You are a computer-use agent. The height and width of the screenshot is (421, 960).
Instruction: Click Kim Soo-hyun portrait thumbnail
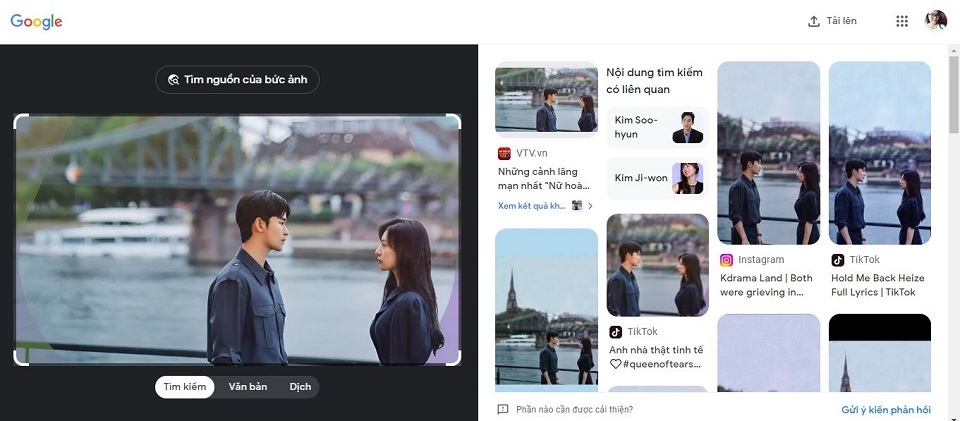coord(688,127)
